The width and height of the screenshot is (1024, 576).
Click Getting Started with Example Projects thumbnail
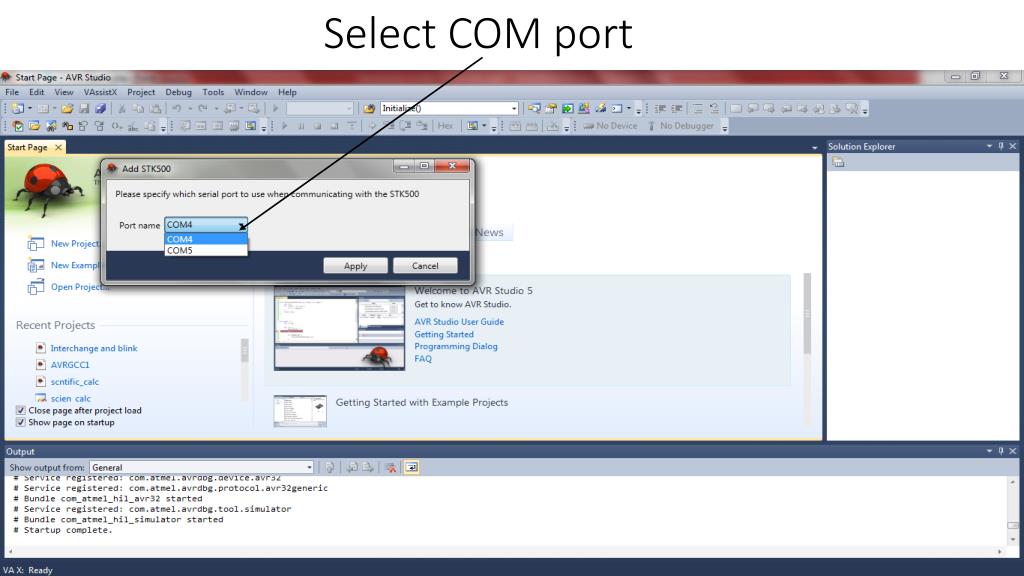(x=300, y=411)
